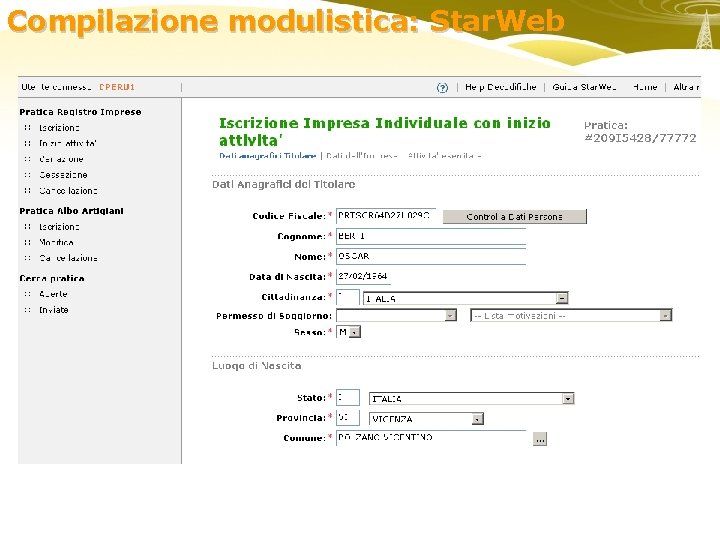This screenshot has height=540, width=720.
Task: Click the Data di Nascita field
Action: point(364,276)
